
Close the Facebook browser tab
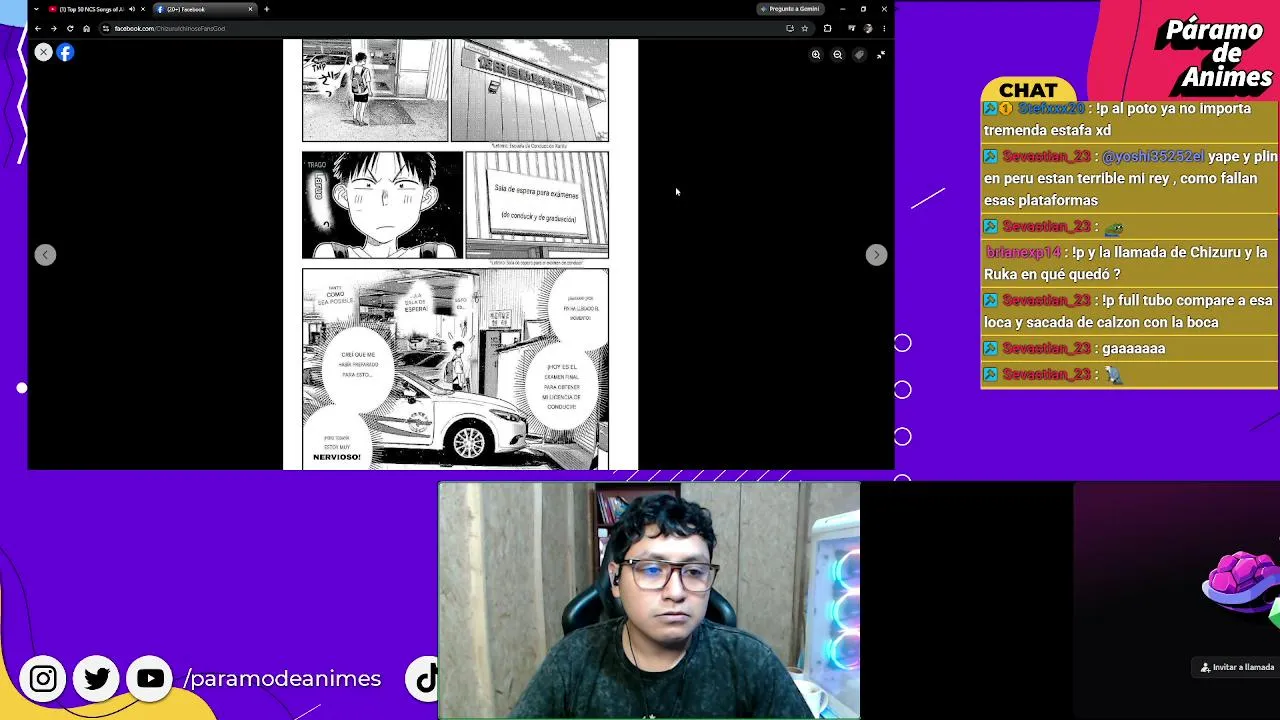coord(250,9)
